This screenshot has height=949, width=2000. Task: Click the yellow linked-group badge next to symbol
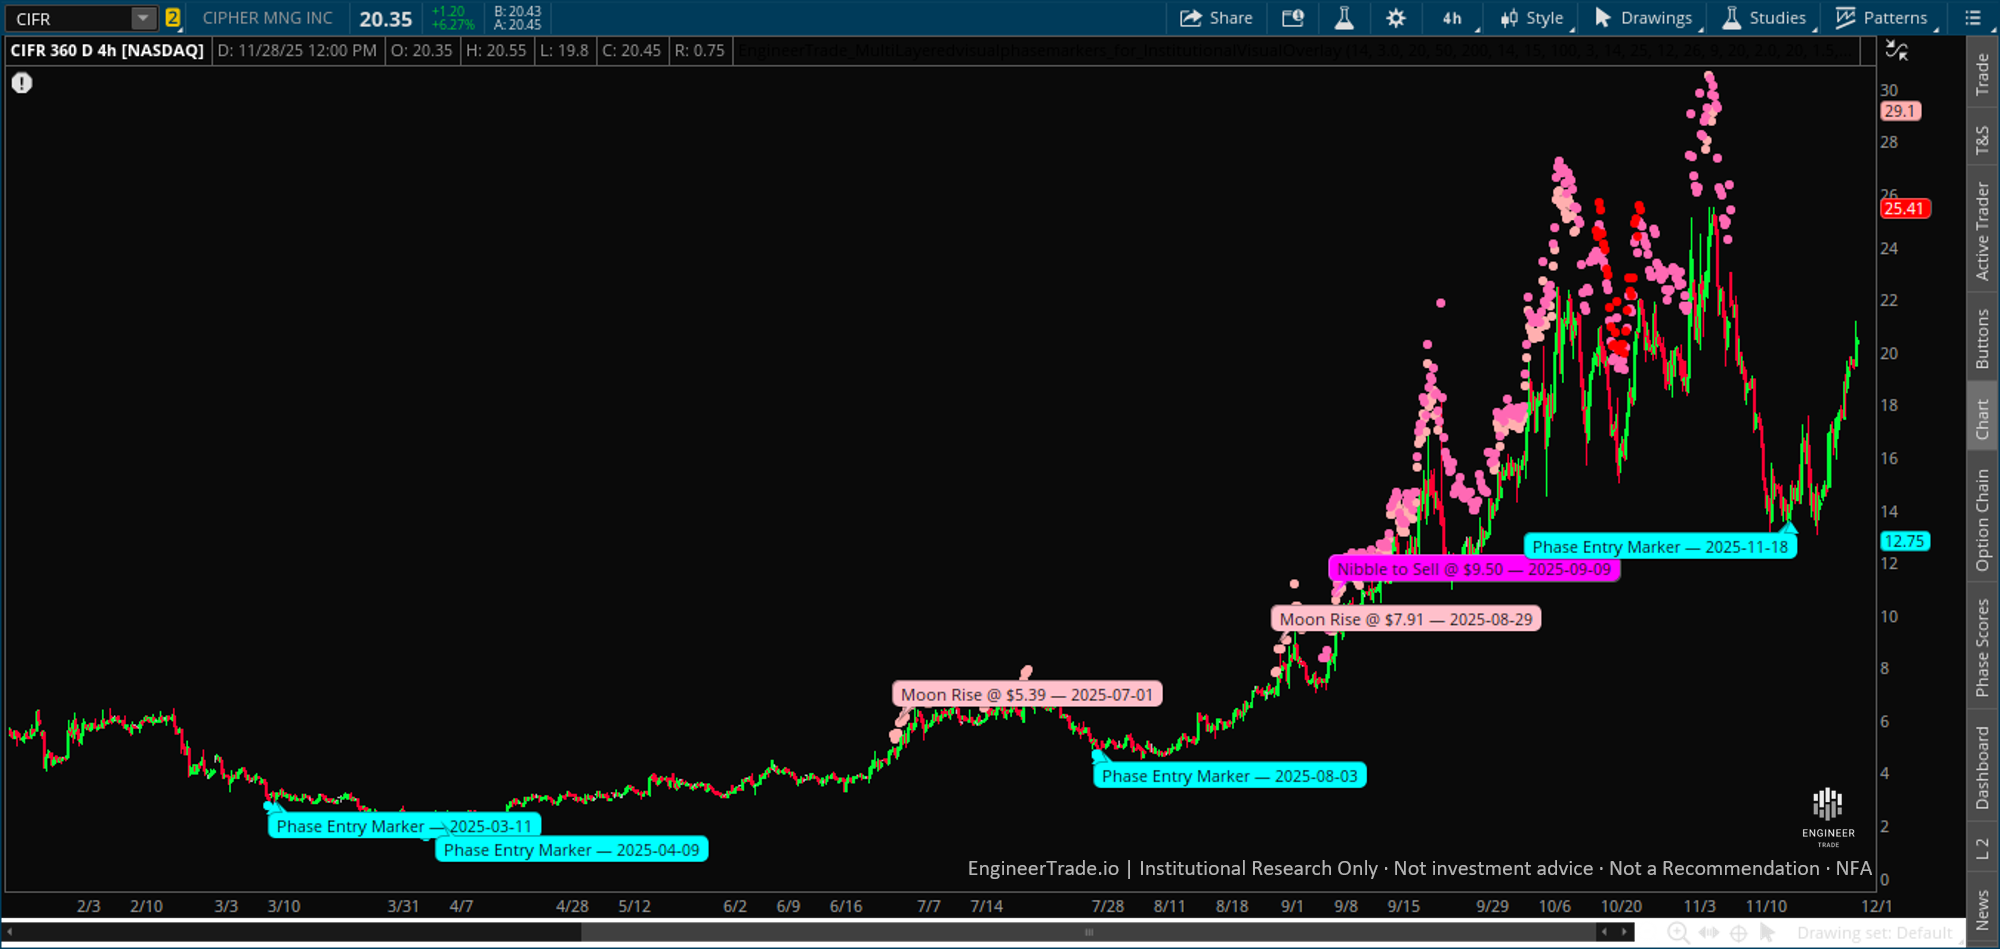175,17
